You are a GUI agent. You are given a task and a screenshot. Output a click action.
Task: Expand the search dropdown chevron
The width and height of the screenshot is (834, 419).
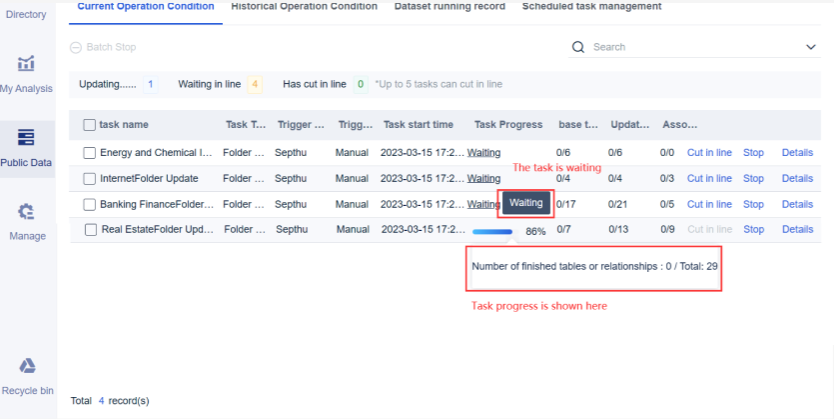click(x=811, y=47)
